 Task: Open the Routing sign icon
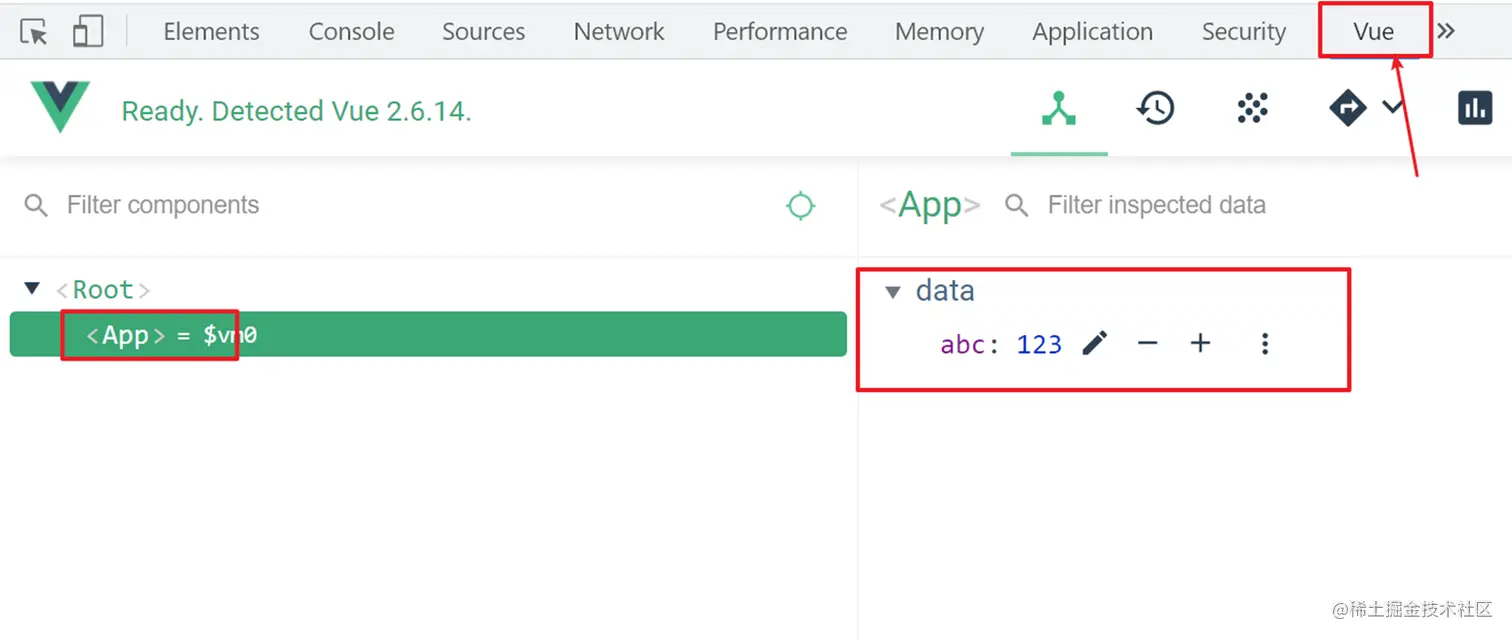1347,108
